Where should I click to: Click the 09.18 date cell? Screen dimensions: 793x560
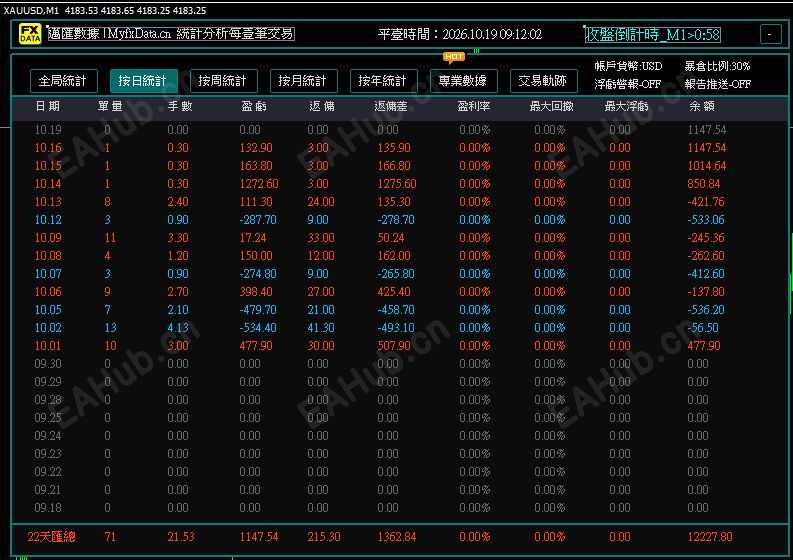click(48, 508)
